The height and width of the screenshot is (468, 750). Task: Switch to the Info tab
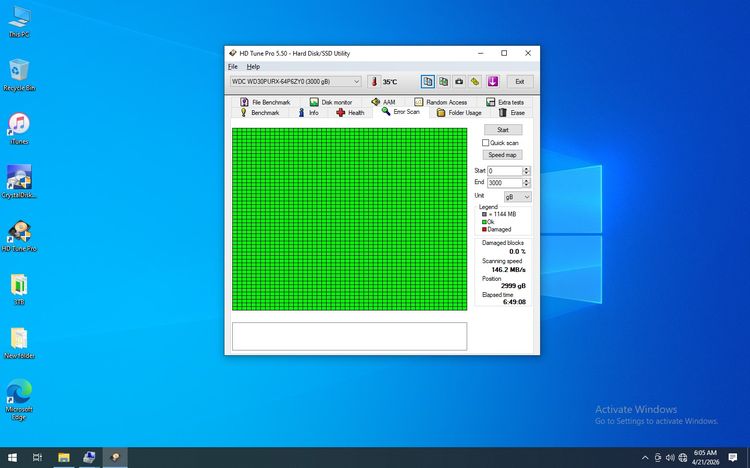309,112
